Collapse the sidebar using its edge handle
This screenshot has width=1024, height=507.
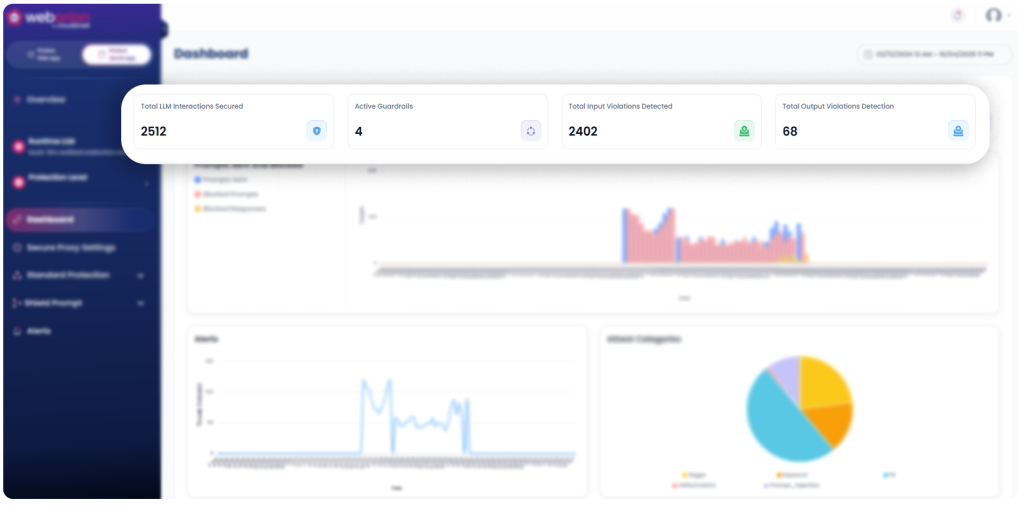tap(163, 29)
